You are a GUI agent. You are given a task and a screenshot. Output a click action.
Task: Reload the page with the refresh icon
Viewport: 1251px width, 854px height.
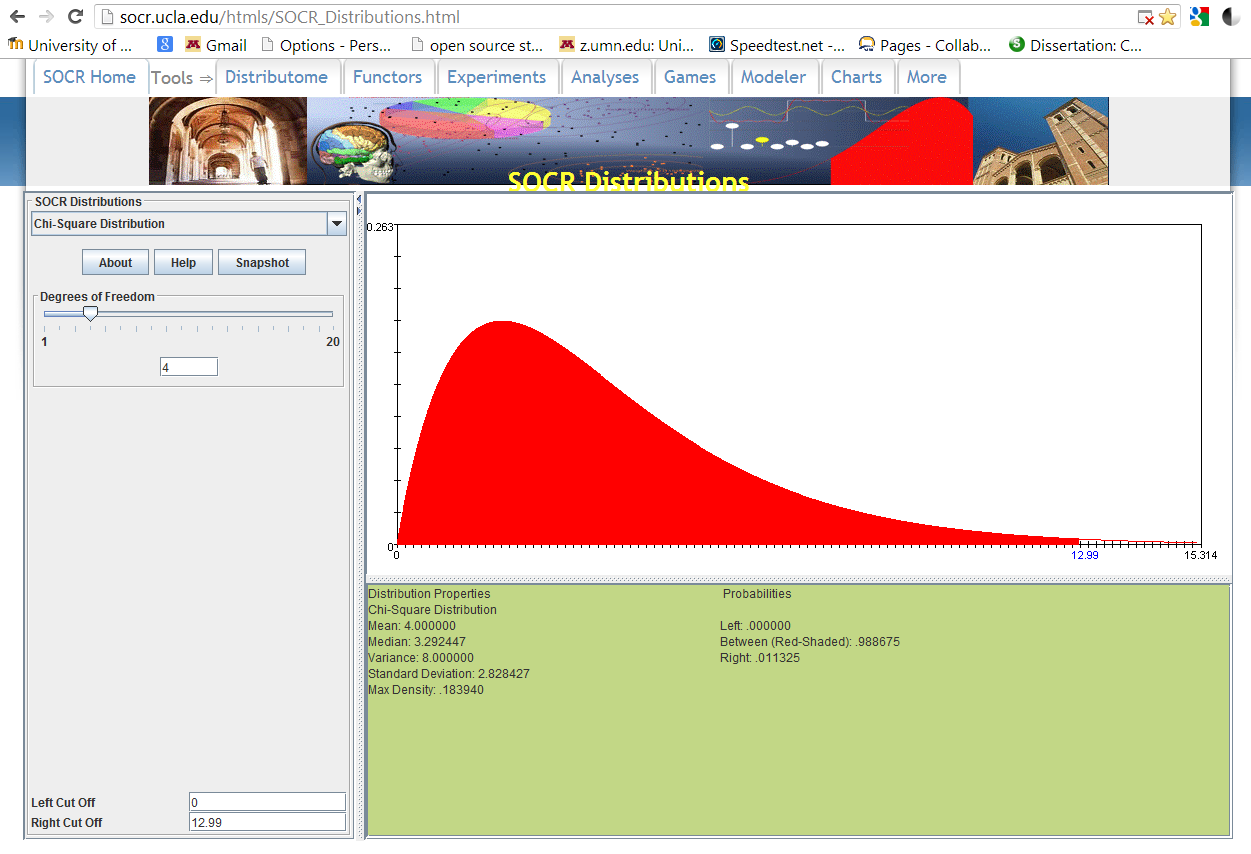(75, 17)
